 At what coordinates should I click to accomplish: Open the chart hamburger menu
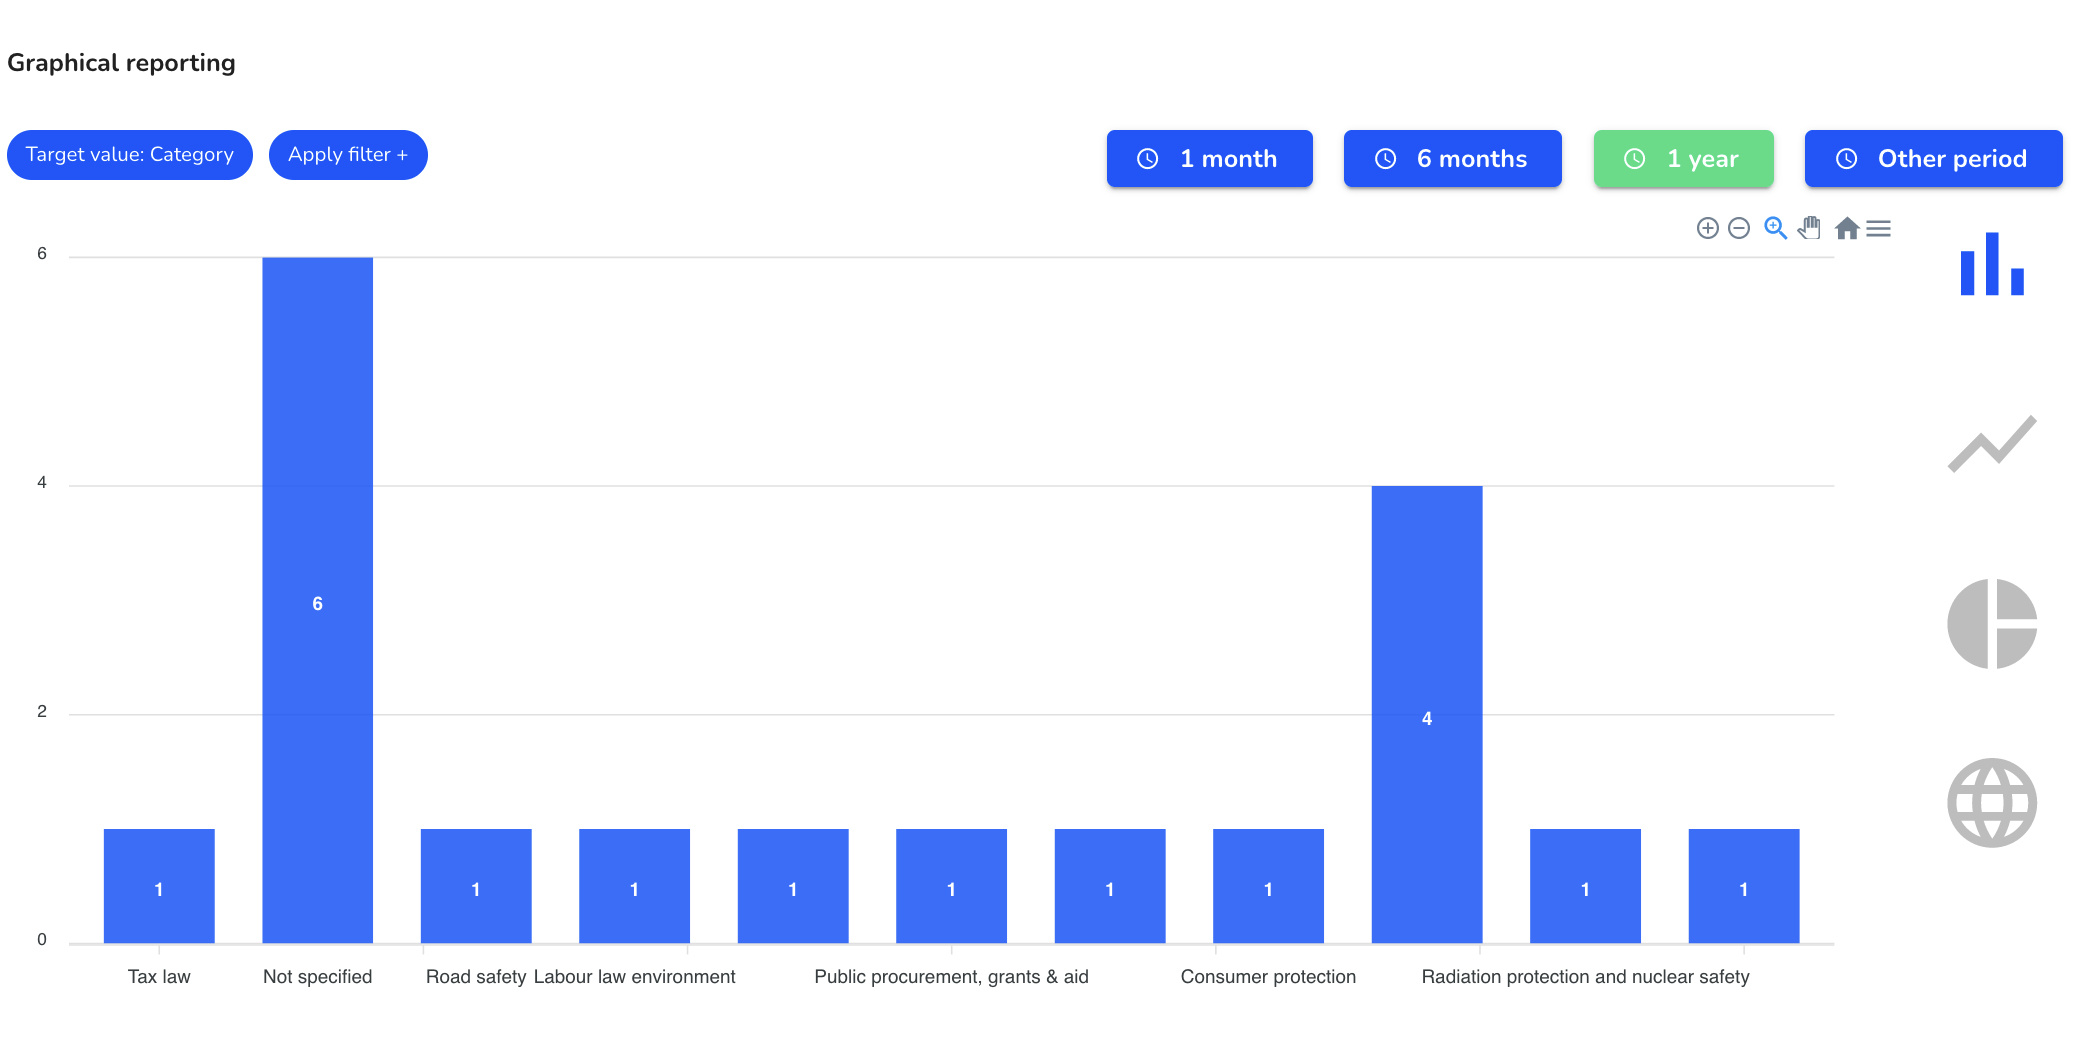pyautogui.click(x=1879, y=229)
